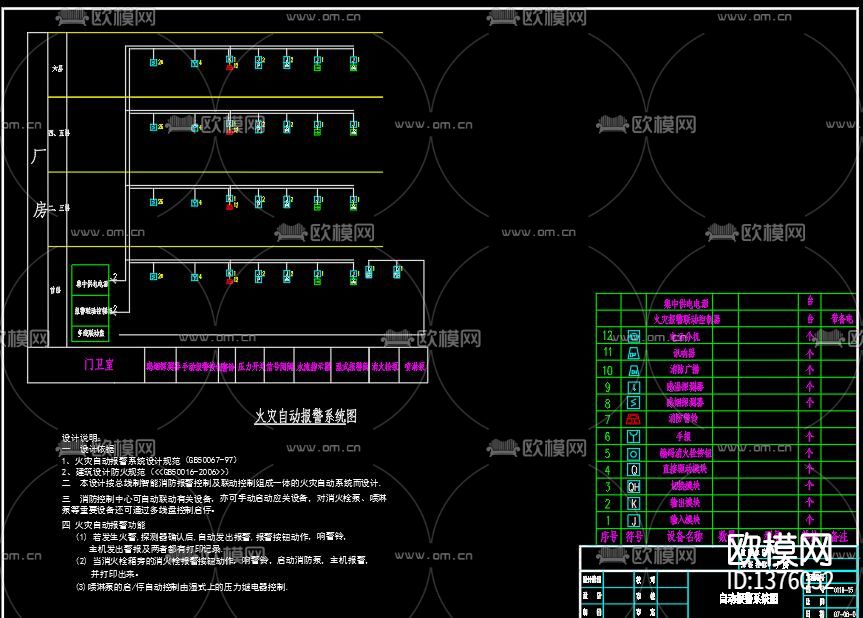Select the switching module "QH" symbol

632,487
